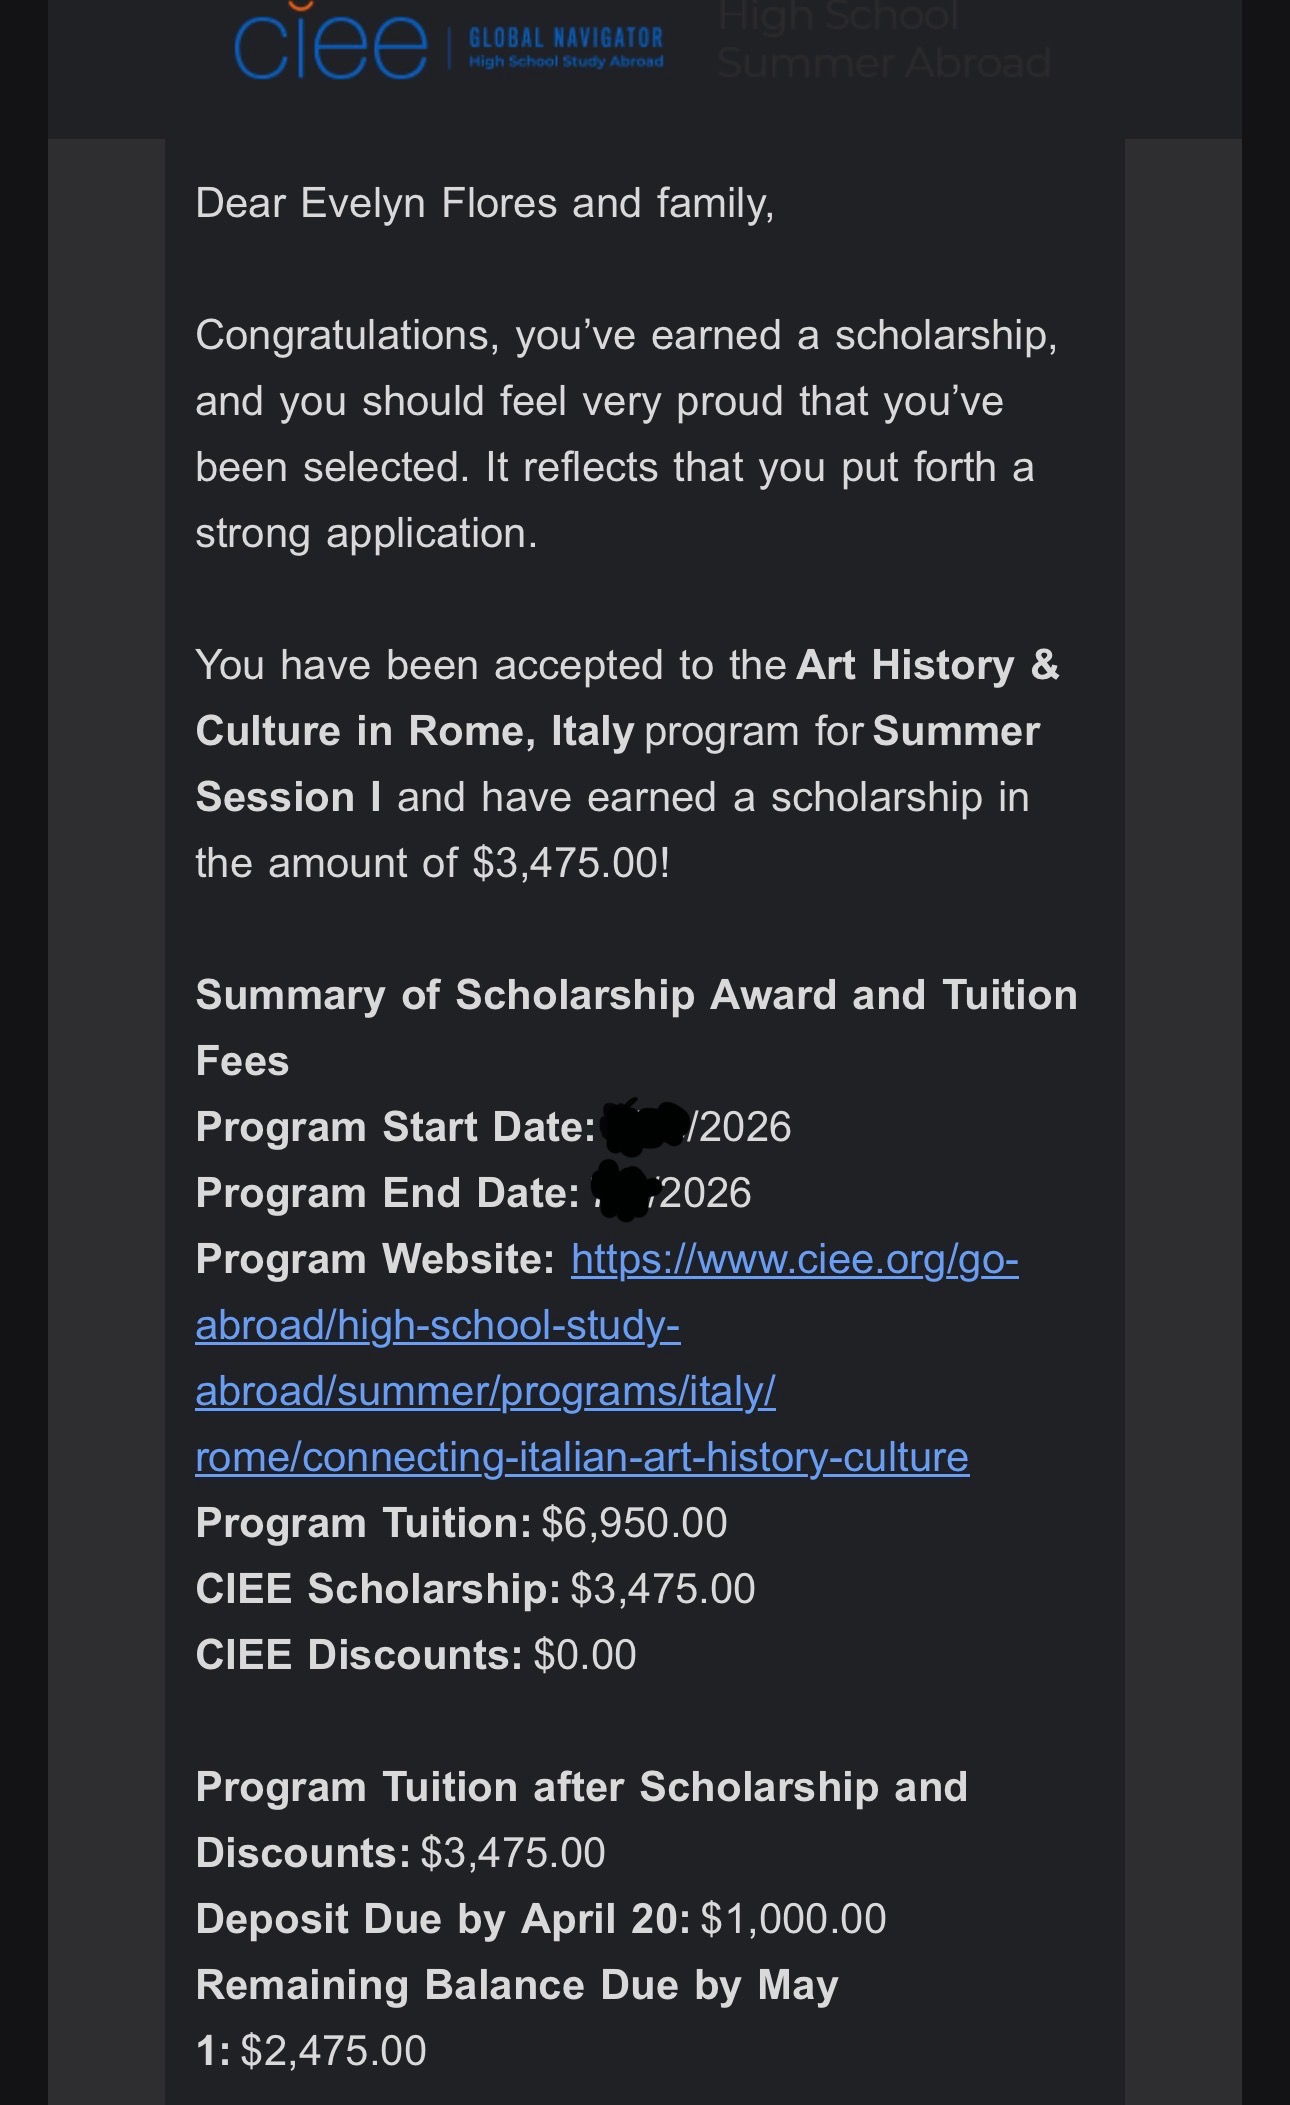Click the faded High School Summer Abroad header title
Image resolution: width=1290 pixels, height=2105 pixels.
(x=882, y=40)
